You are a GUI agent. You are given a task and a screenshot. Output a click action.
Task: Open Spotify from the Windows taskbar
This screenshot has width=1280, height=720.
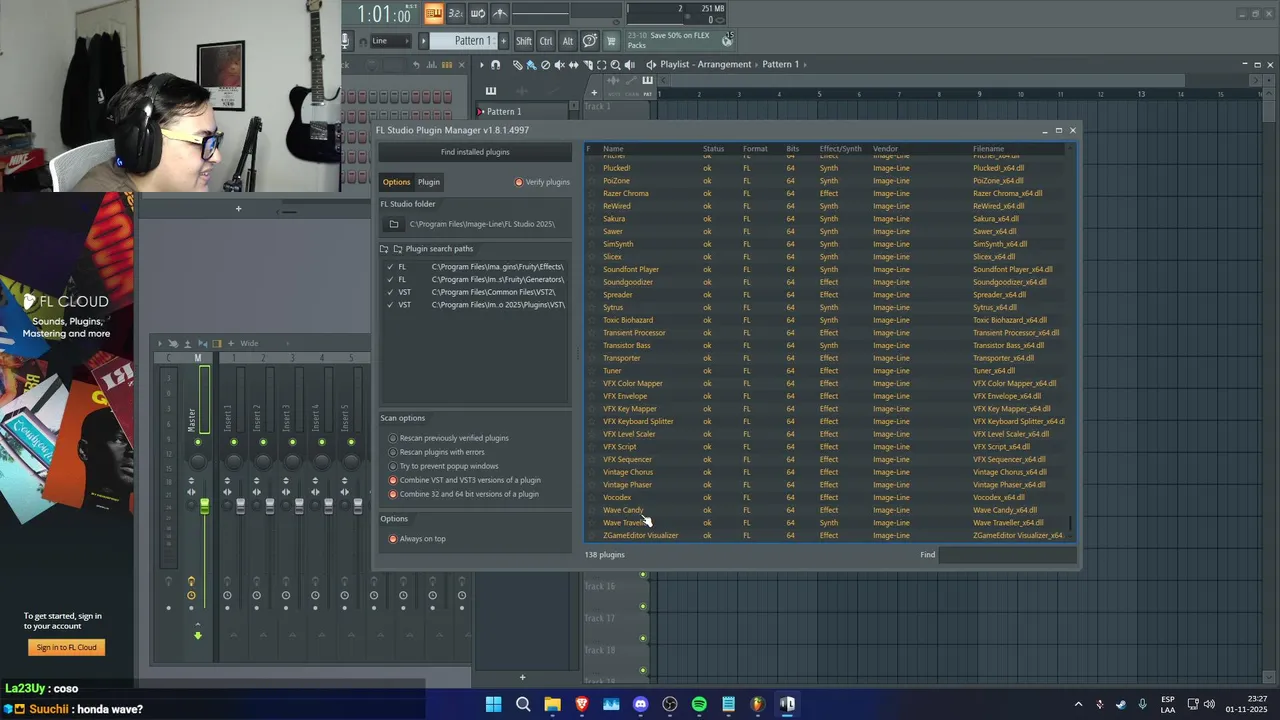coord(699,704)
